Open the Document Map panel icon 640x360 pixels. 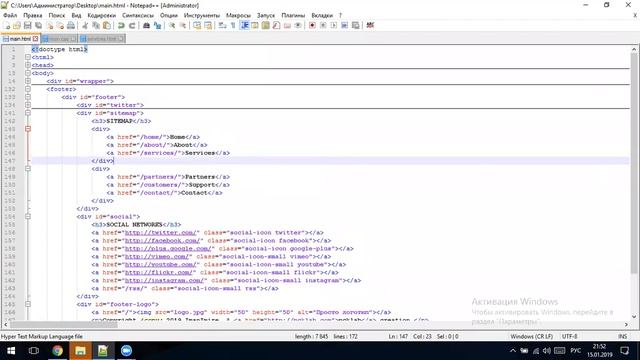coord(266,25)
